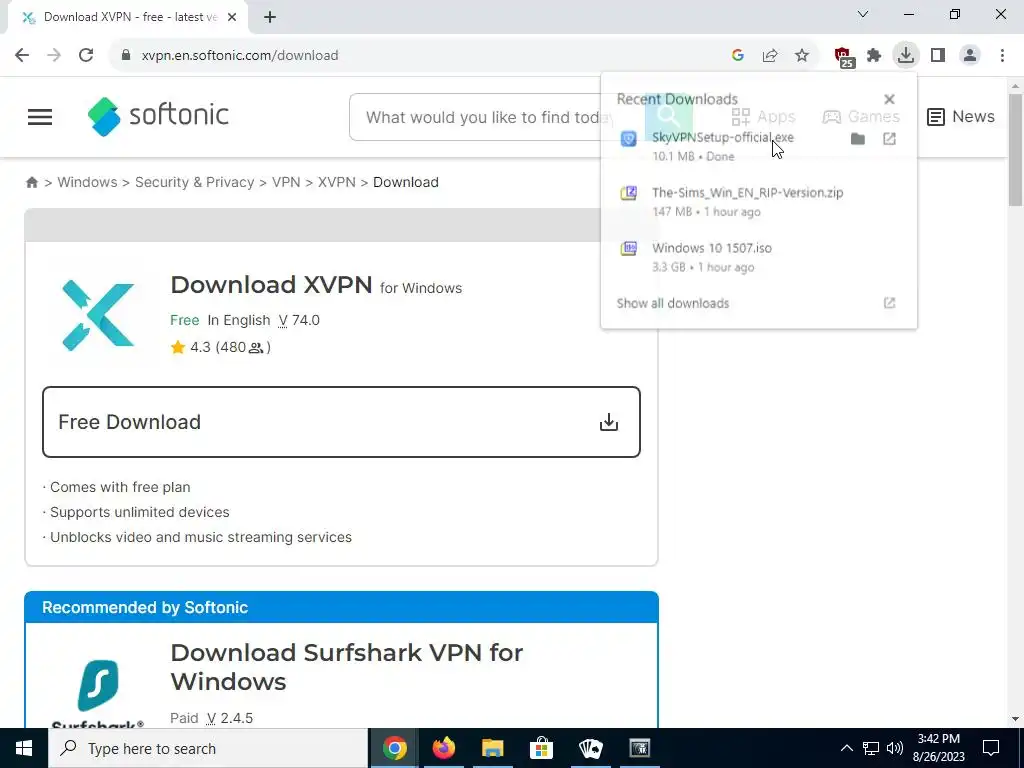Click the XVPN app logo
Viewport: 1024px width, 768px height.
point(98,315)
